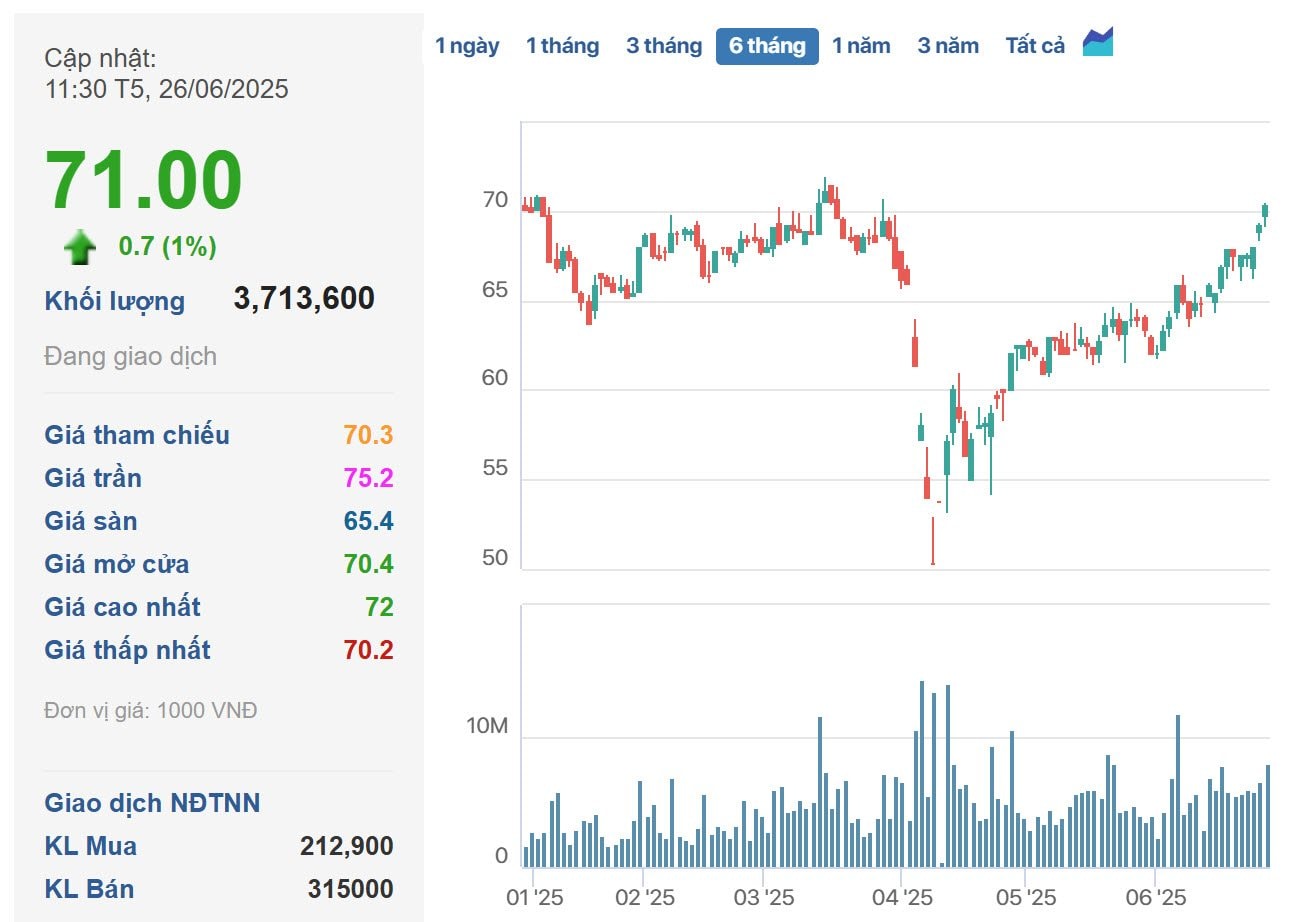1293x922 pixels.
Task: Select the 1 tháng range tab
Action: [562, 46]
